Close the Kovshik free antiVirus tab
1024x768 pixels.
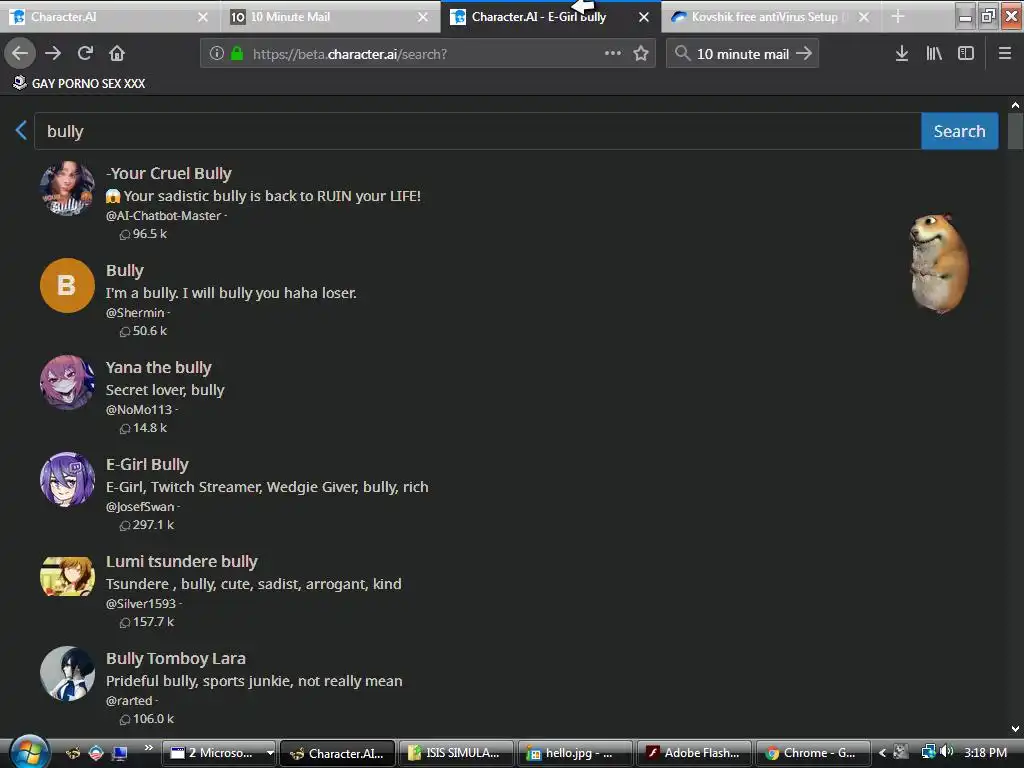864,17
